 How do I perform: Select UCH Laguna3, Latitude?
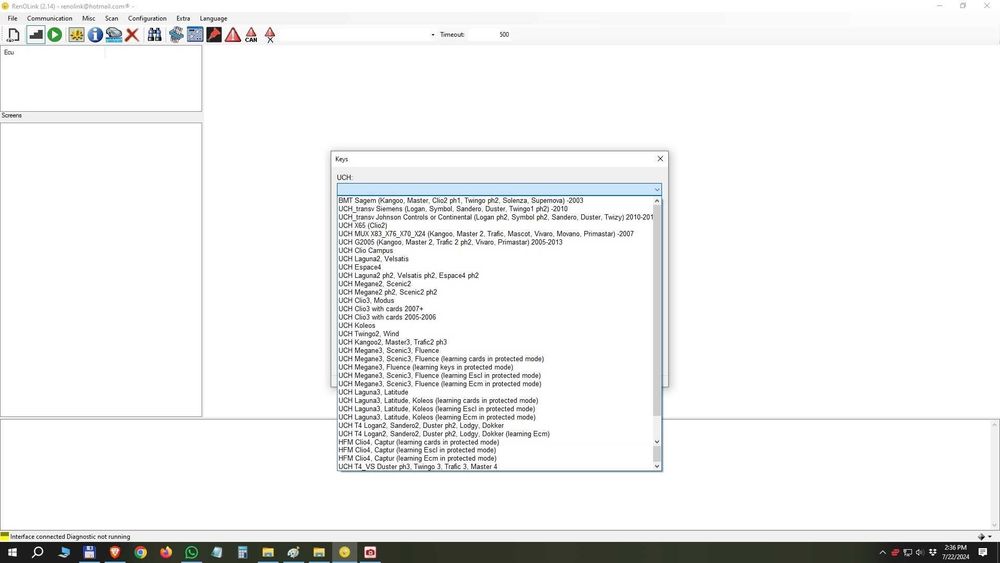(x=373, y=392)
